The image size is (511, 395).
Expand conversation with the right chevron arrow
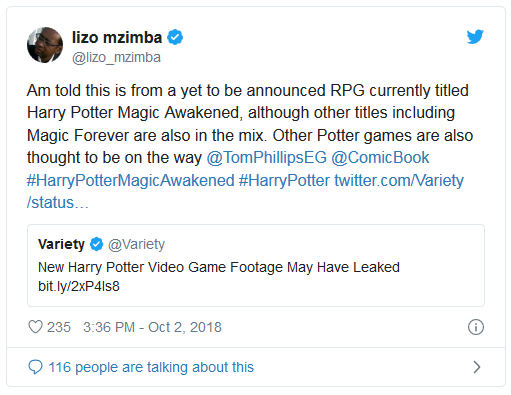coord(477,367)
